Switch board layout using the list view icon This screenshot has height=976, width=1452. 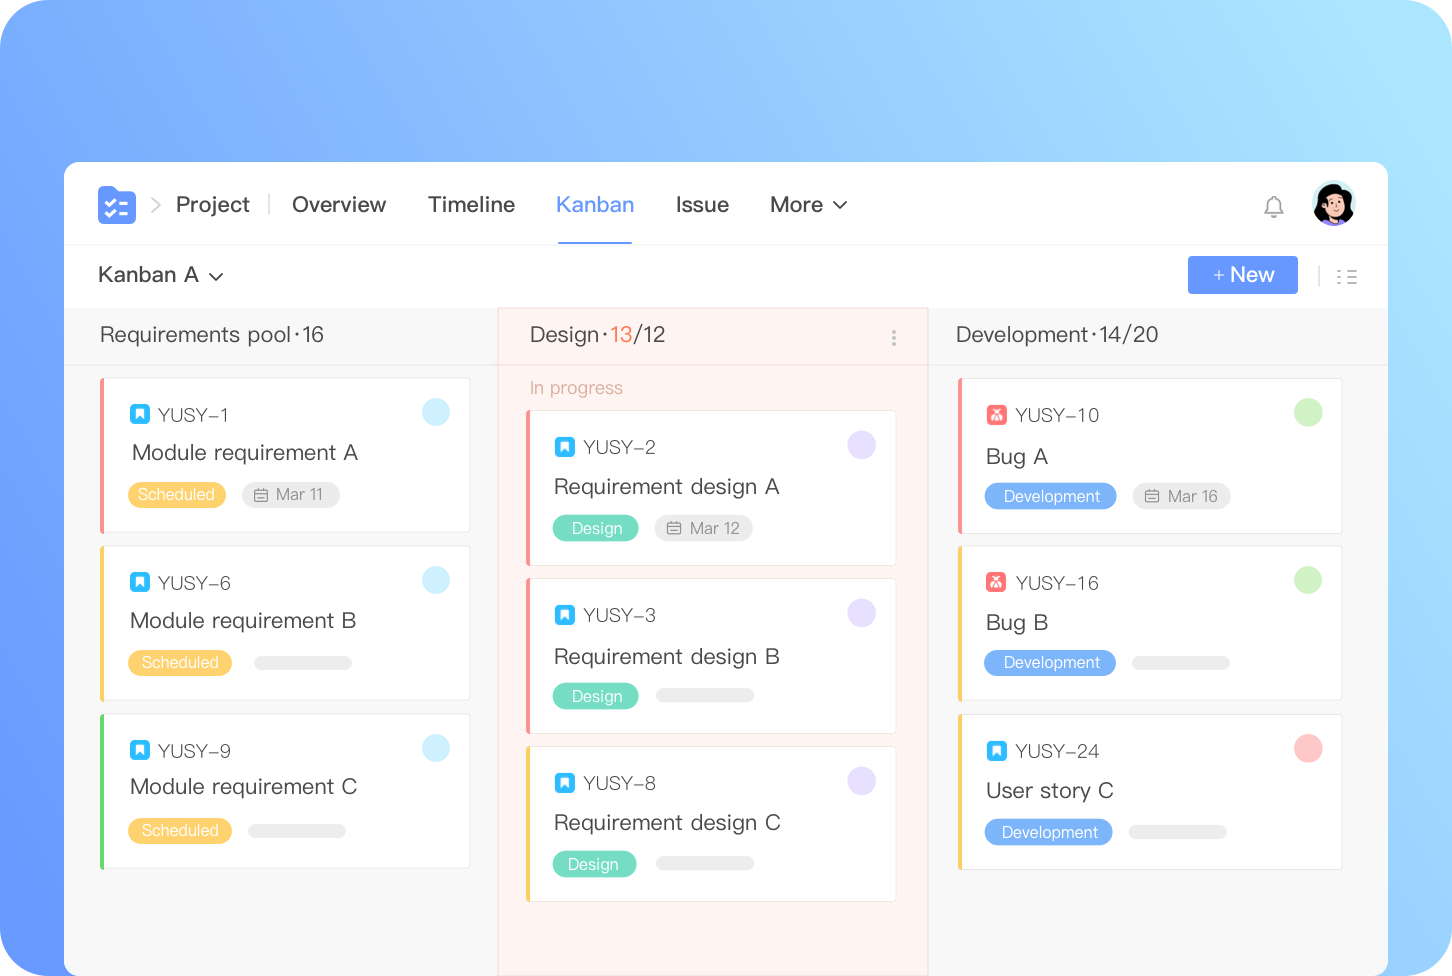click(1347, 276)
